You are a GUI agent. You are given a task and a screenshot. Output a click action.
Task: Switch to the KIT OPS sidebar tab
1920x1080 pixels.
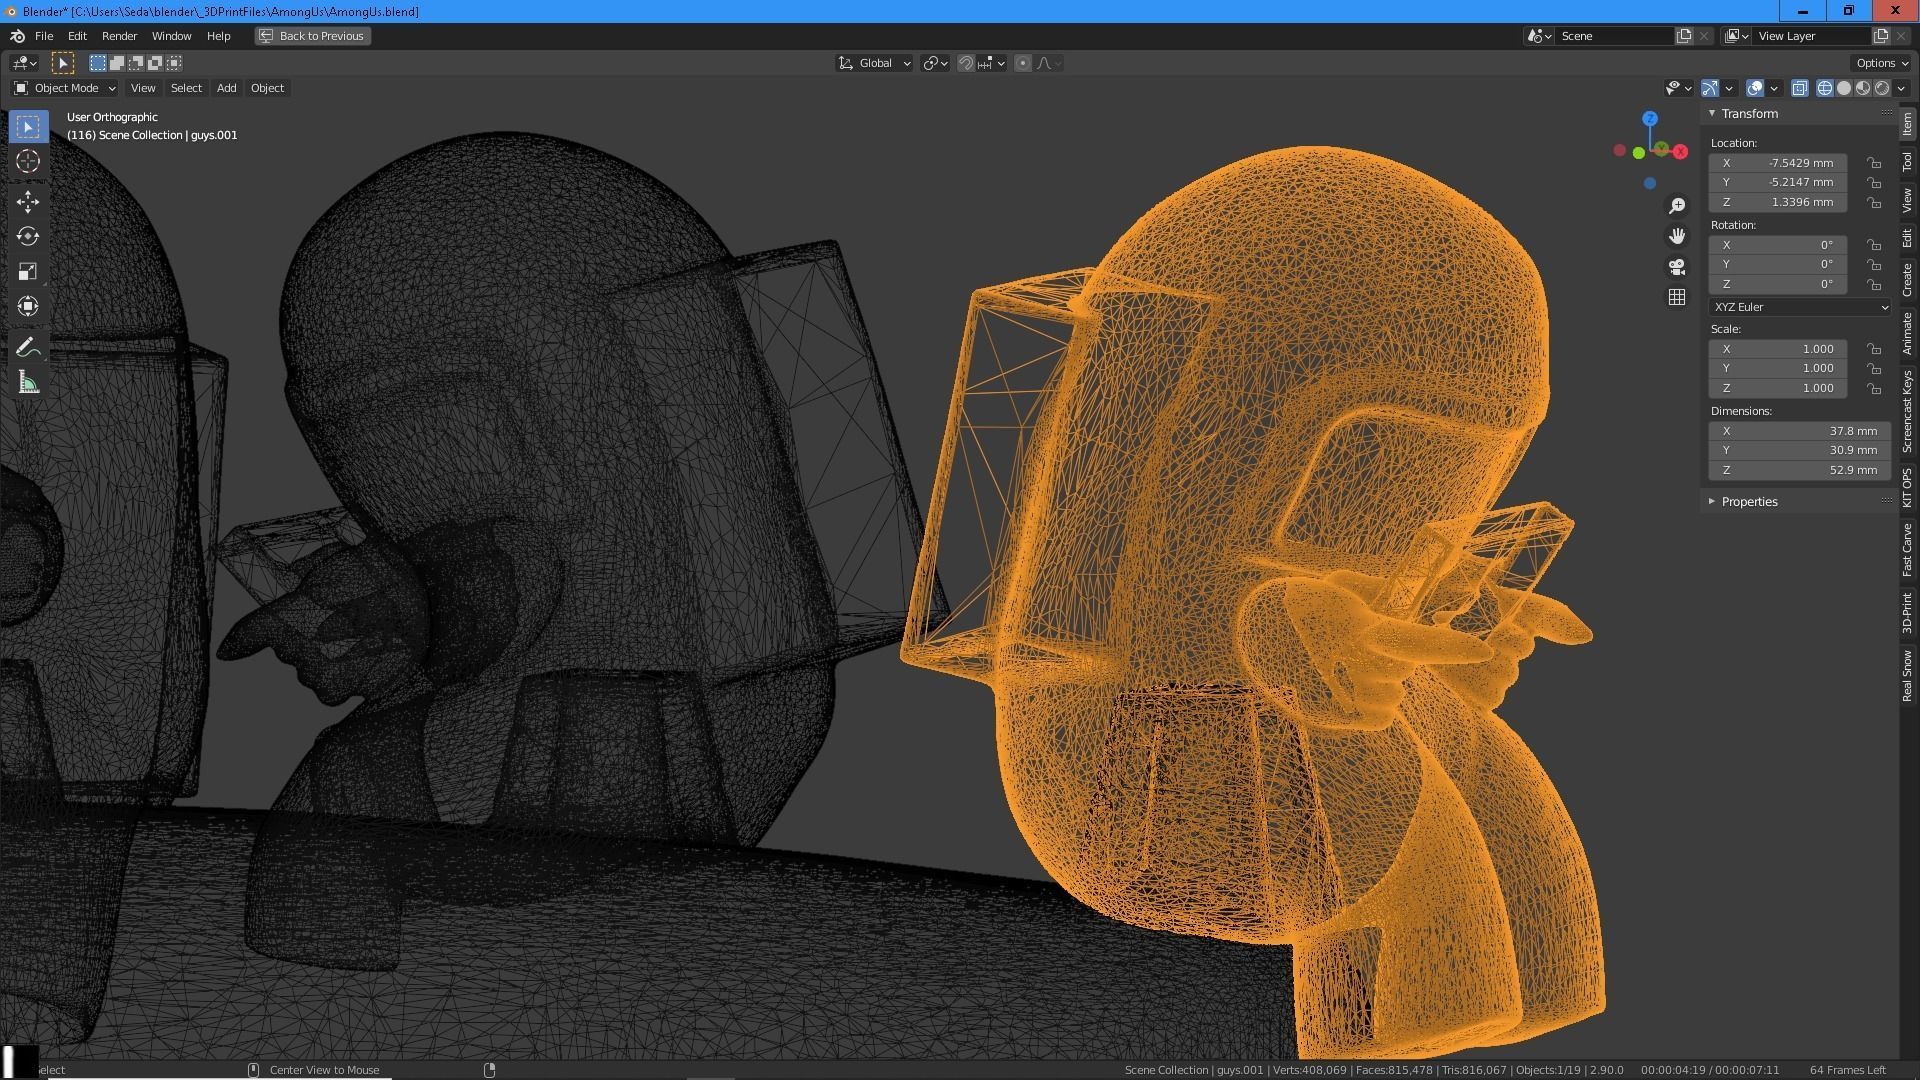[x=1907, y=488]
